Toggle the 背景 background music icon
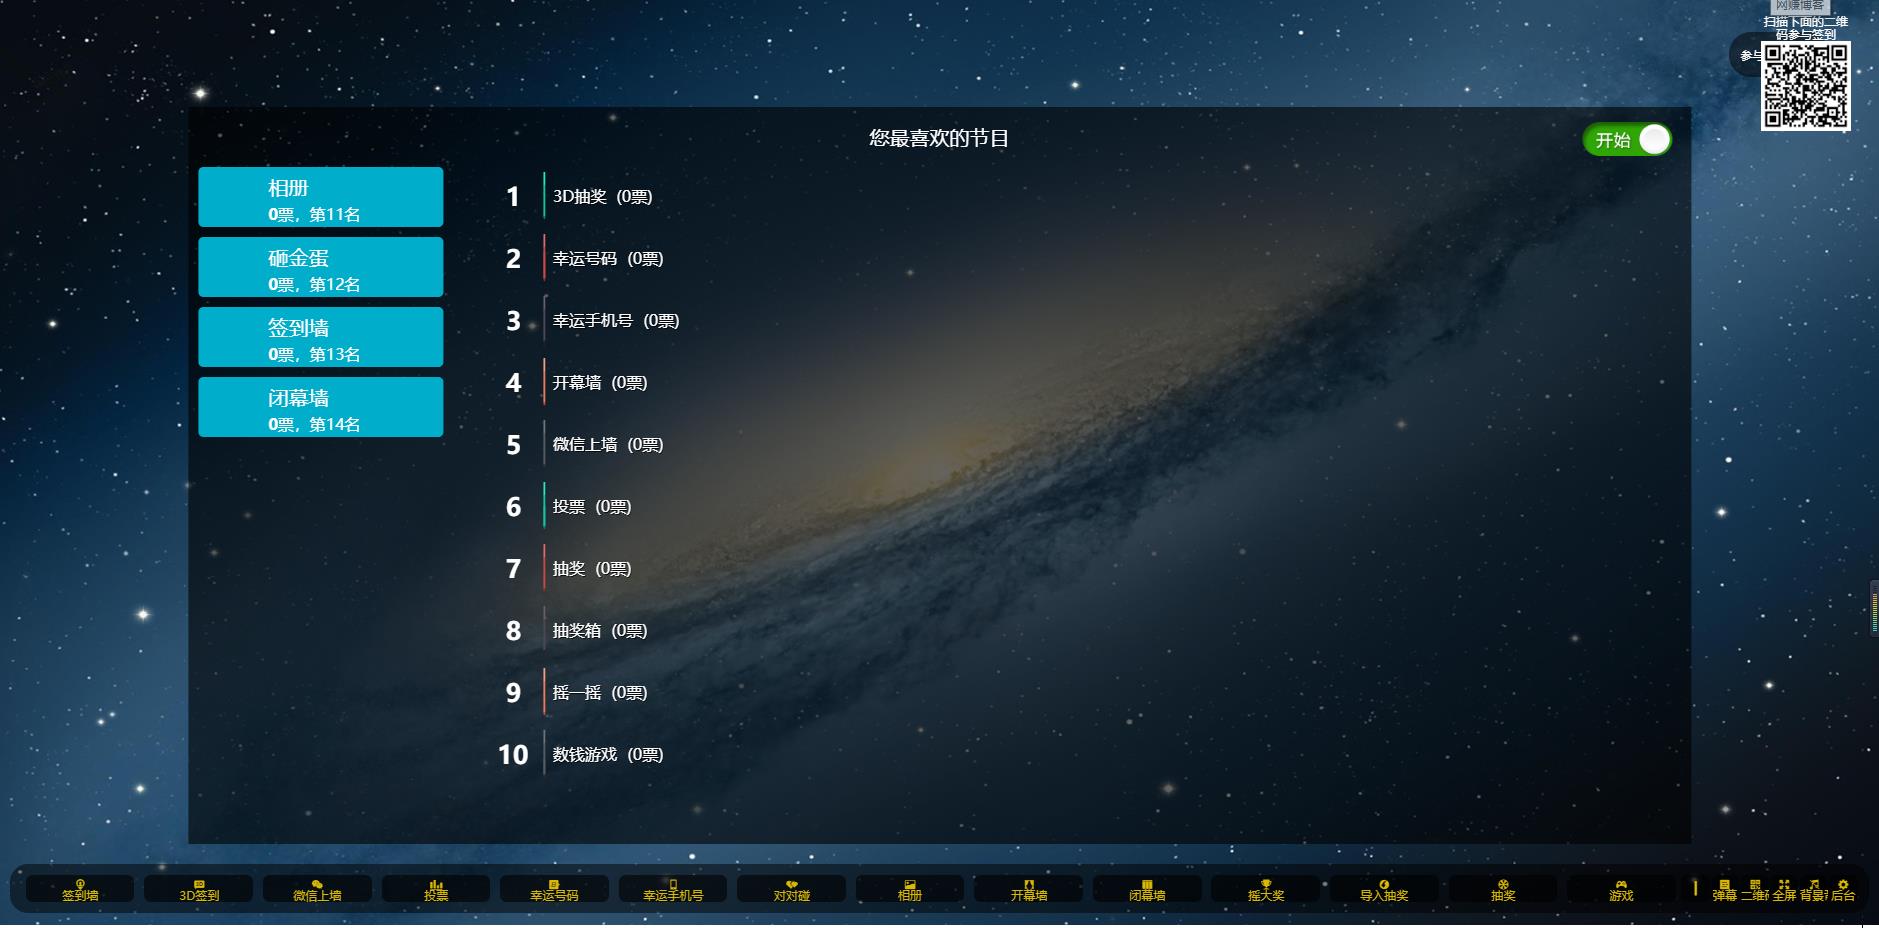Viewport: 1879px width, 928px height. (x=1814, y=890)
